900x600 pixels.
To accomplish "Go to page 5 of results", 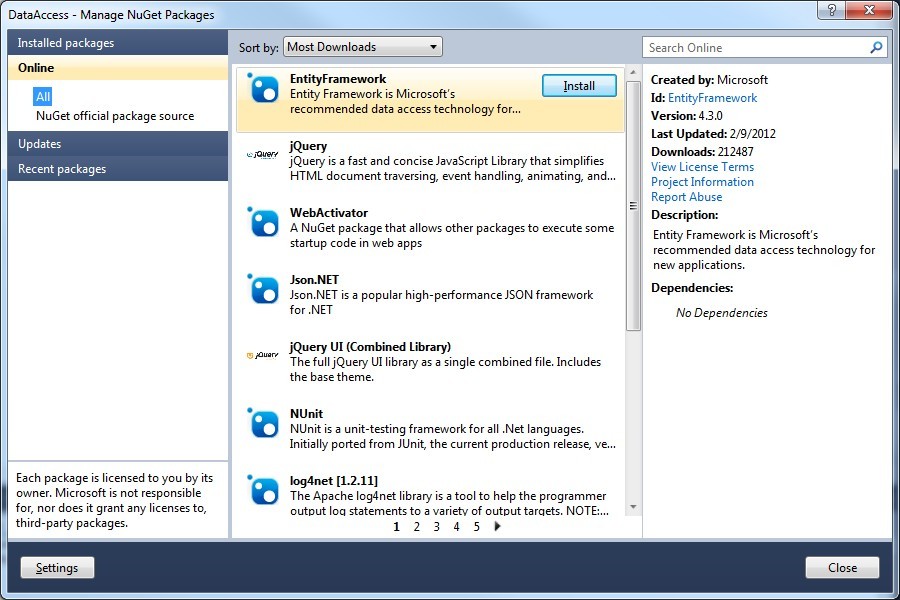I will 476,527.
